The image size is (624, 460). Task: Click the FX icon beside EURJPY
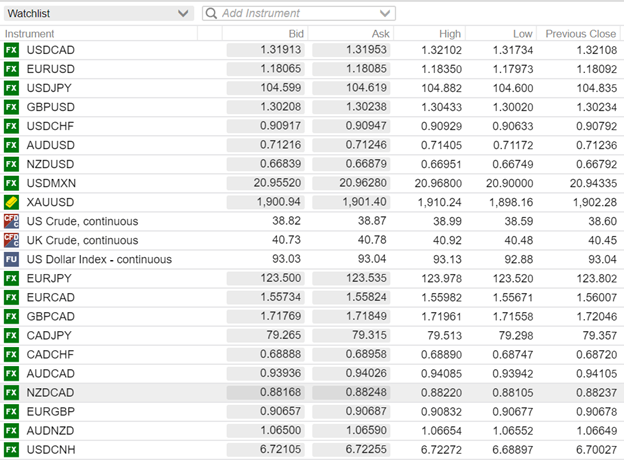(12, 278)
